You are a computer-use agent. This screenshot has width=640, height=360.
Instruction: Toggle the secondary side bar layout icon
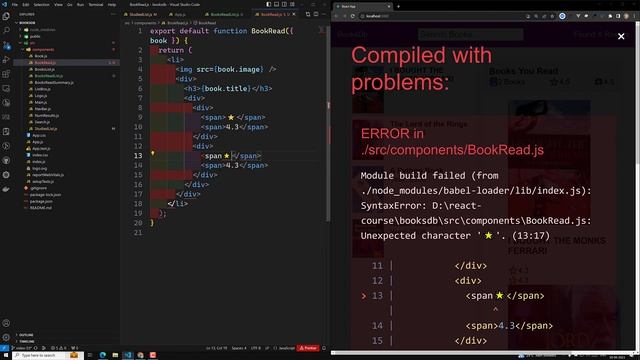pos(284,4)
